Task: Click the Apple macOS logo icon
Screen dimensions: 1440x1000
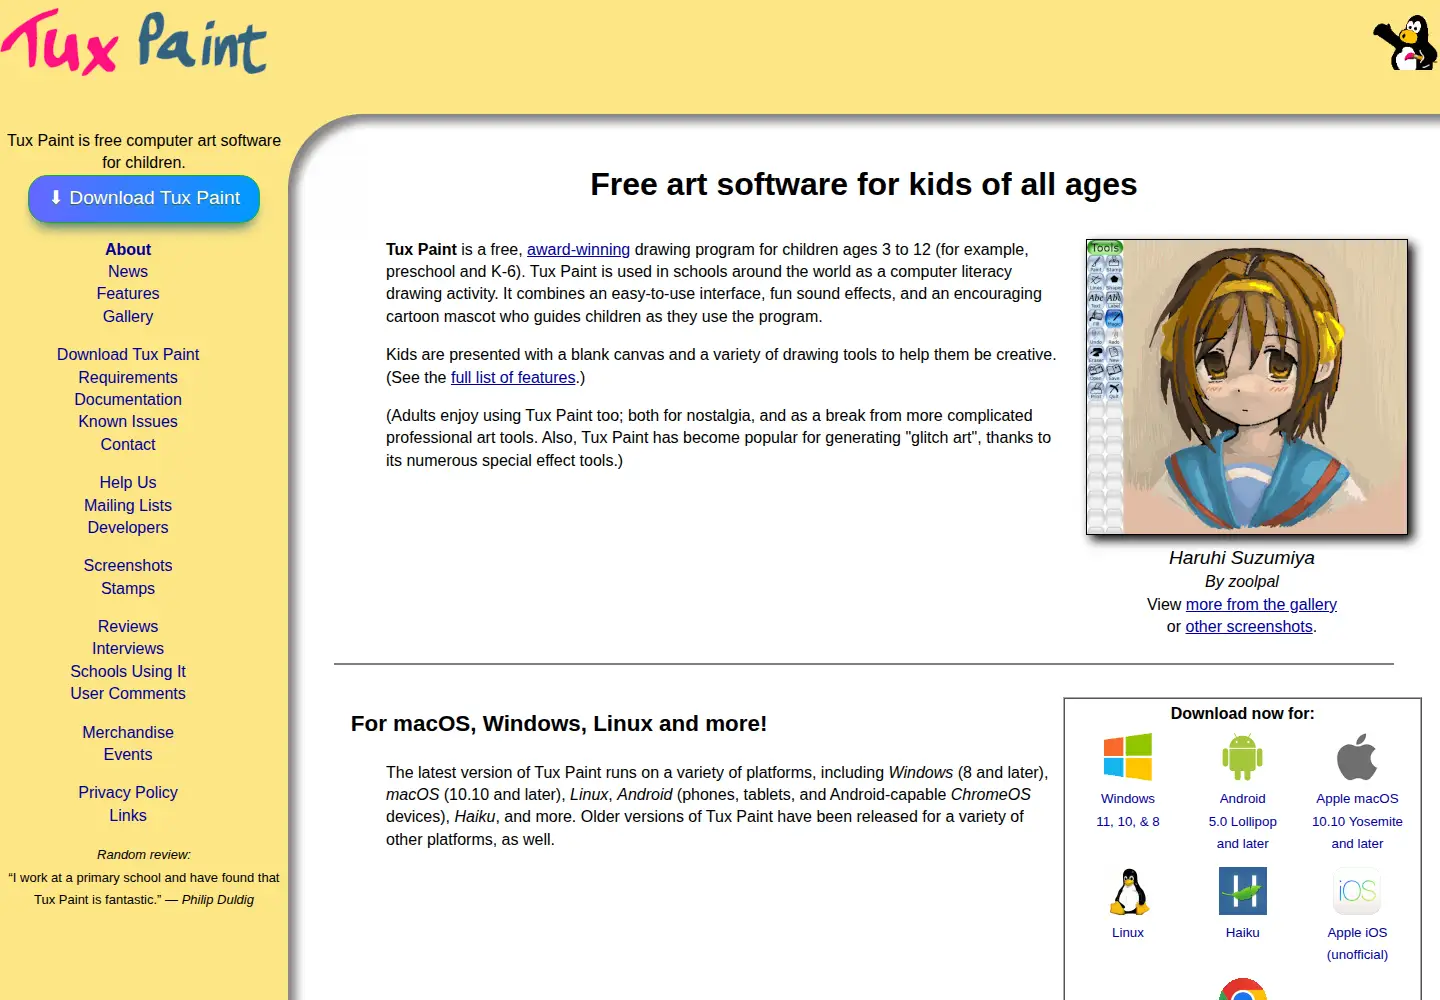Action: coord(1357,757)
